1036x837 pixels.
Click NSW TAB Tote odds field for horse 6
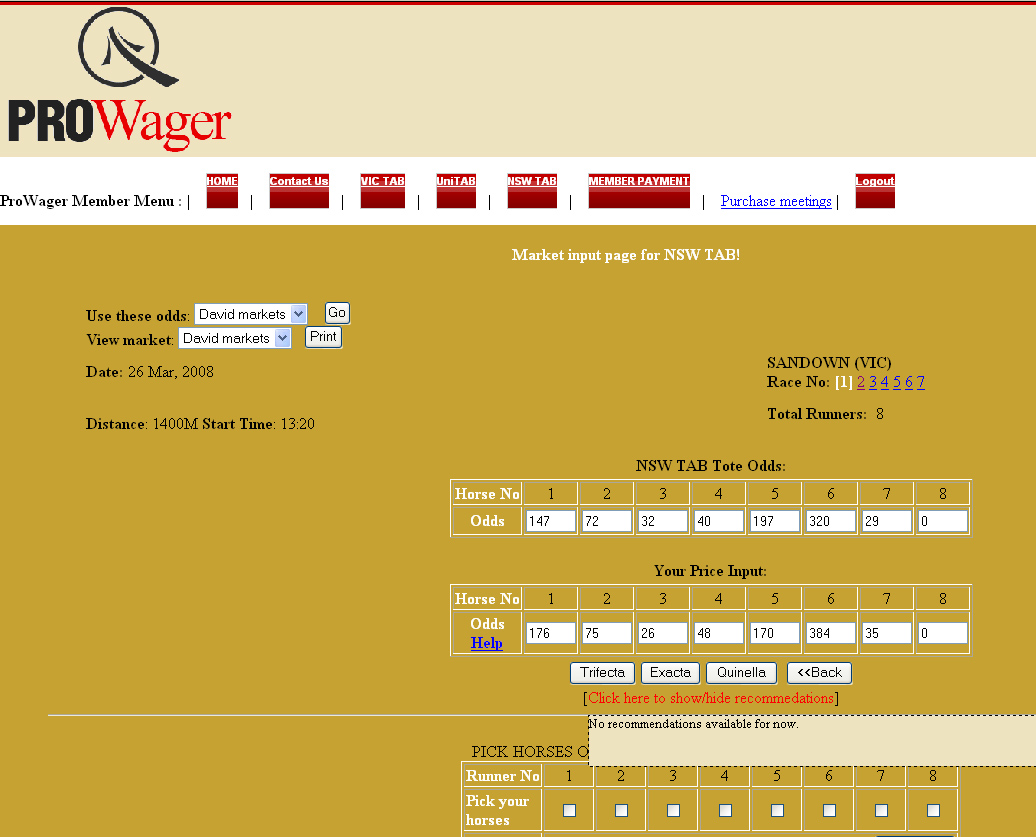click(x=831, y=521)
